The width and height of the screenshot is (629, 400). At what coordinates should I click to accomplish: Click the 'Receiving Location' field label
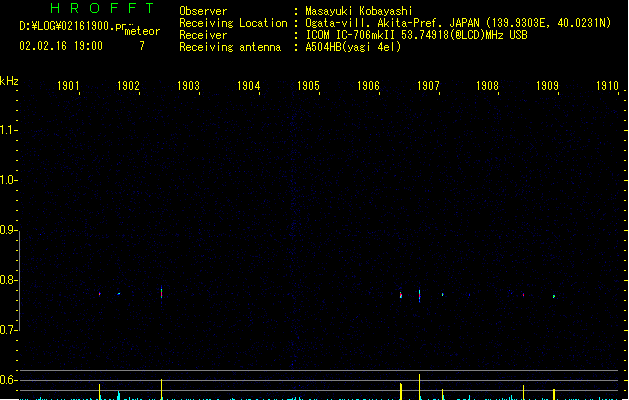point(233,23)
